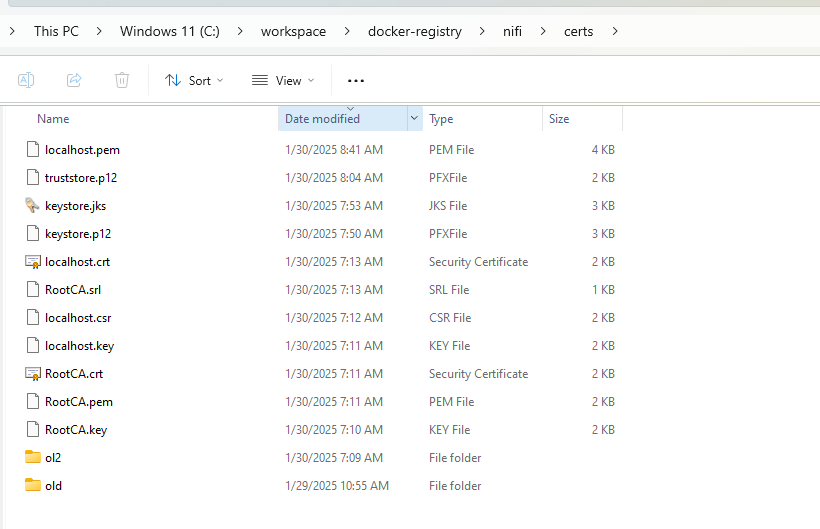
Task: Navigate to nifi in breadcrumb
Action: click(x=512, y=31)
